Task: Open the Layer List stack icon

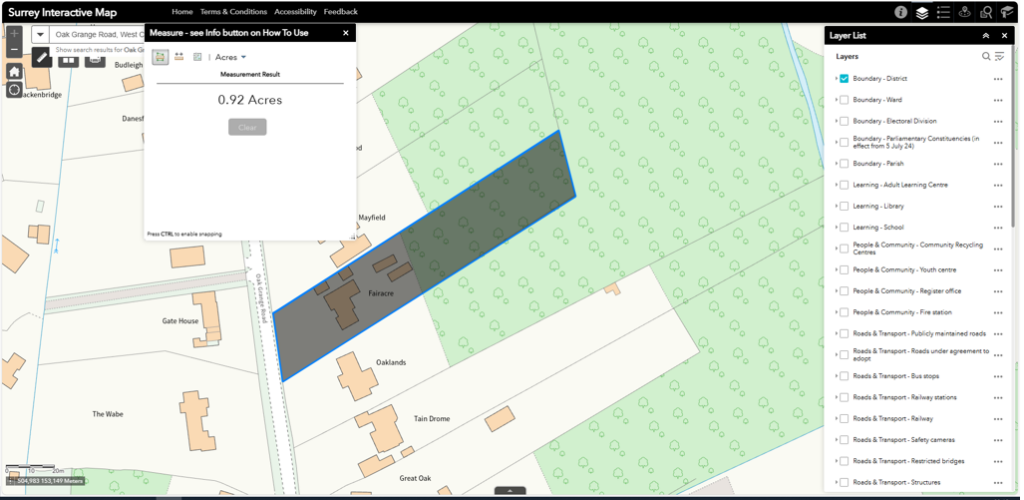Action: point(922,12)
